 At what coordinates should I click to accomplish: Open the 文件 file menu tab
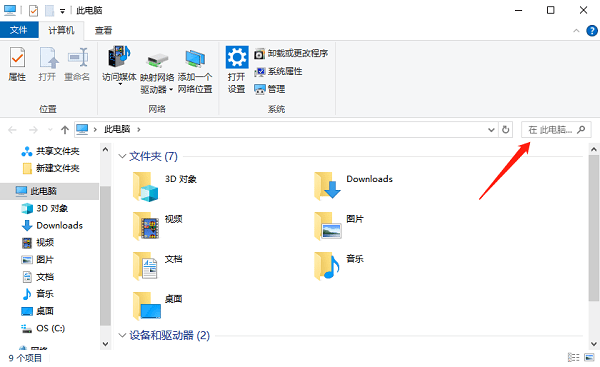tap(19, 30)
